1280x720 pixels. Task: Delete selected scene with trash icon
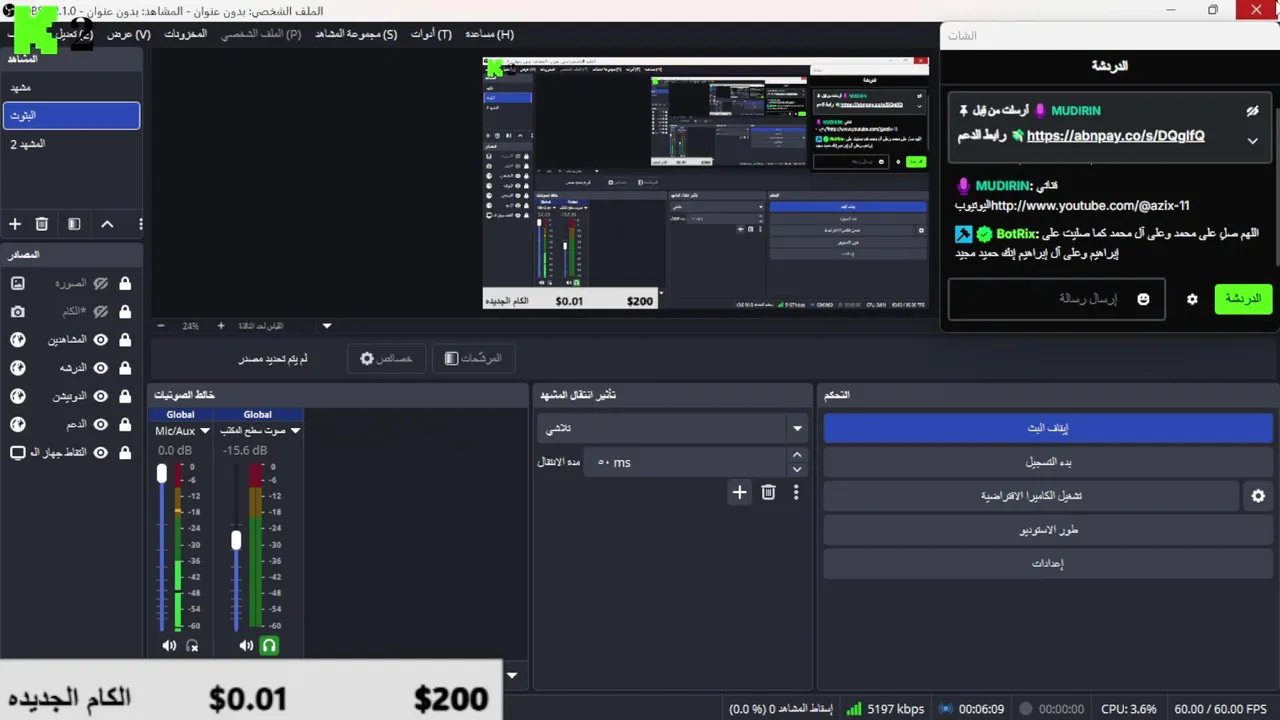pos(42,224)
